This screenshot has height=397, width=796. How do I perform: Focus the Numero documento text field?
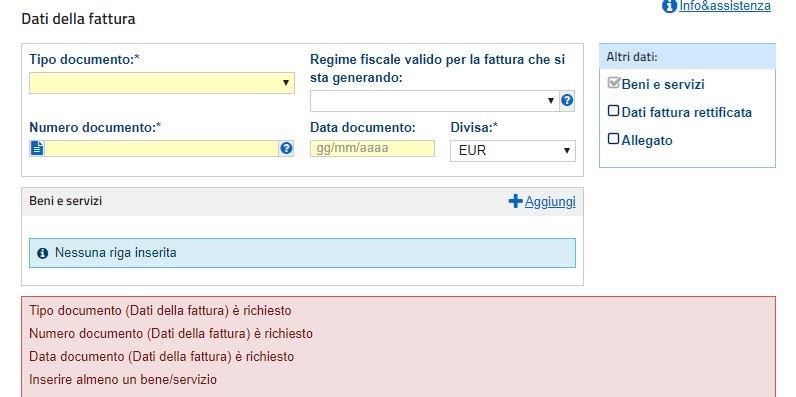click(161, 148)
